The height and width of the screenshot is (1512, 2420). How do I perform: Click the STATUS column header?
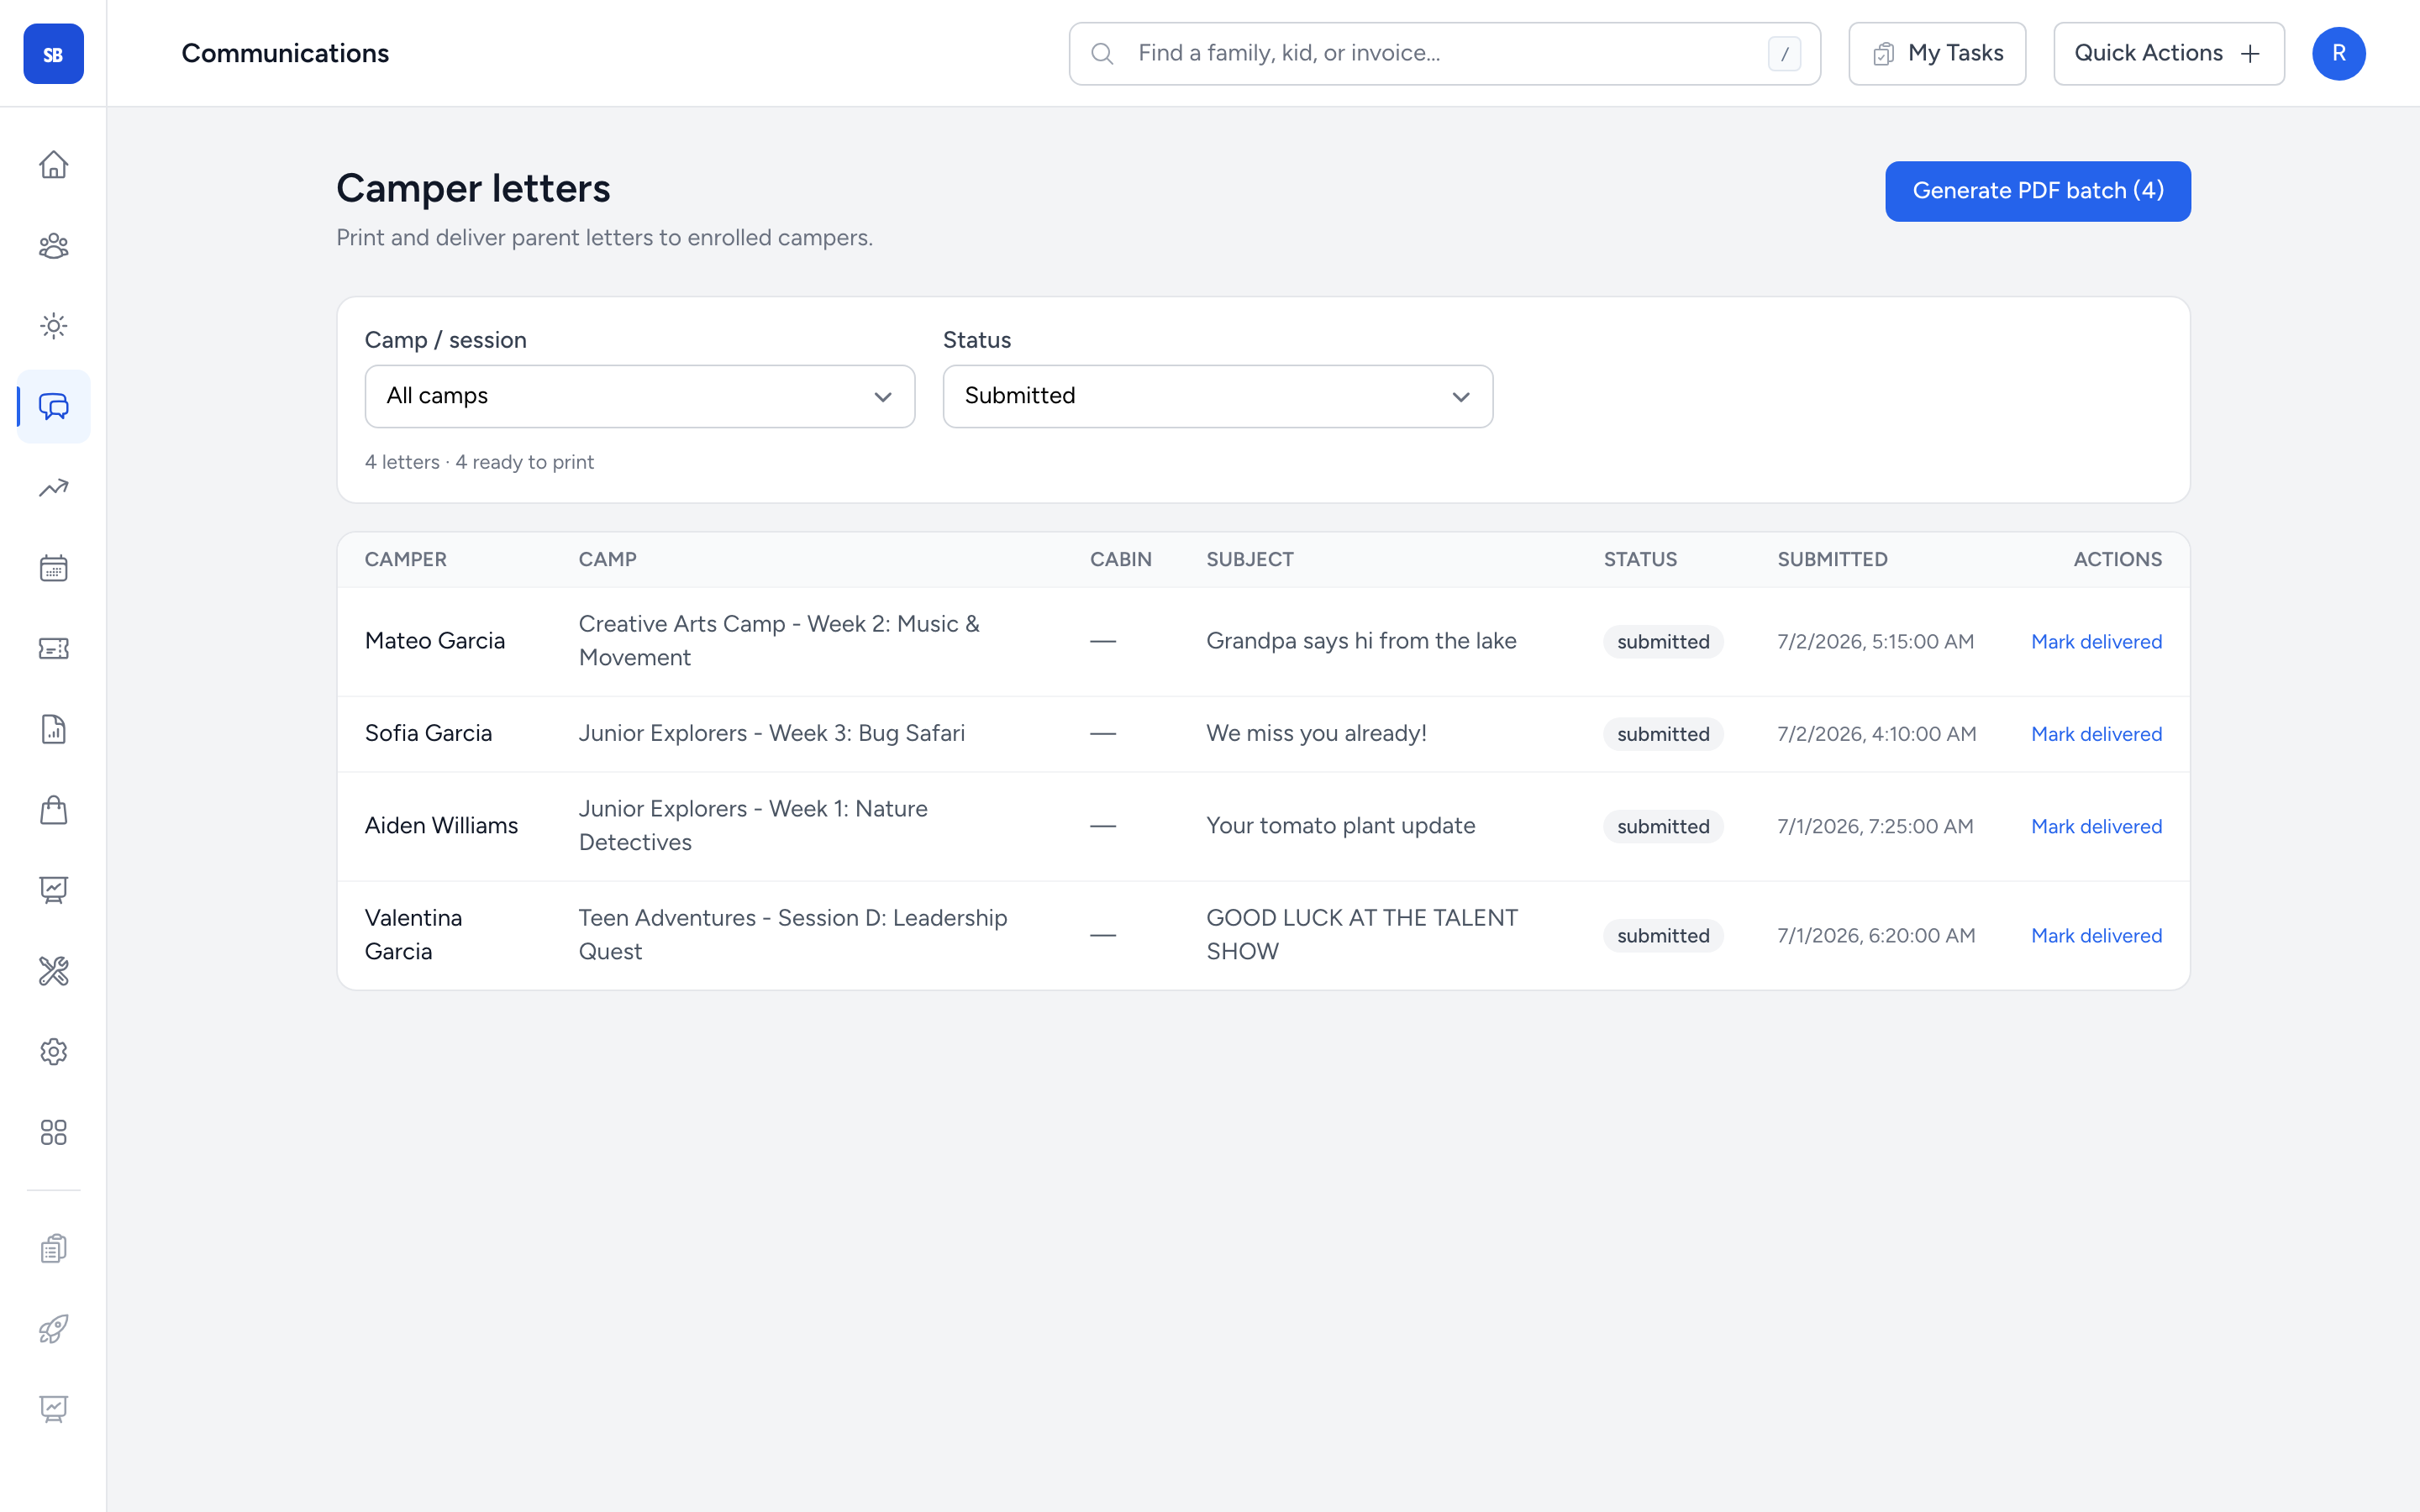[x=1640, y=560]
